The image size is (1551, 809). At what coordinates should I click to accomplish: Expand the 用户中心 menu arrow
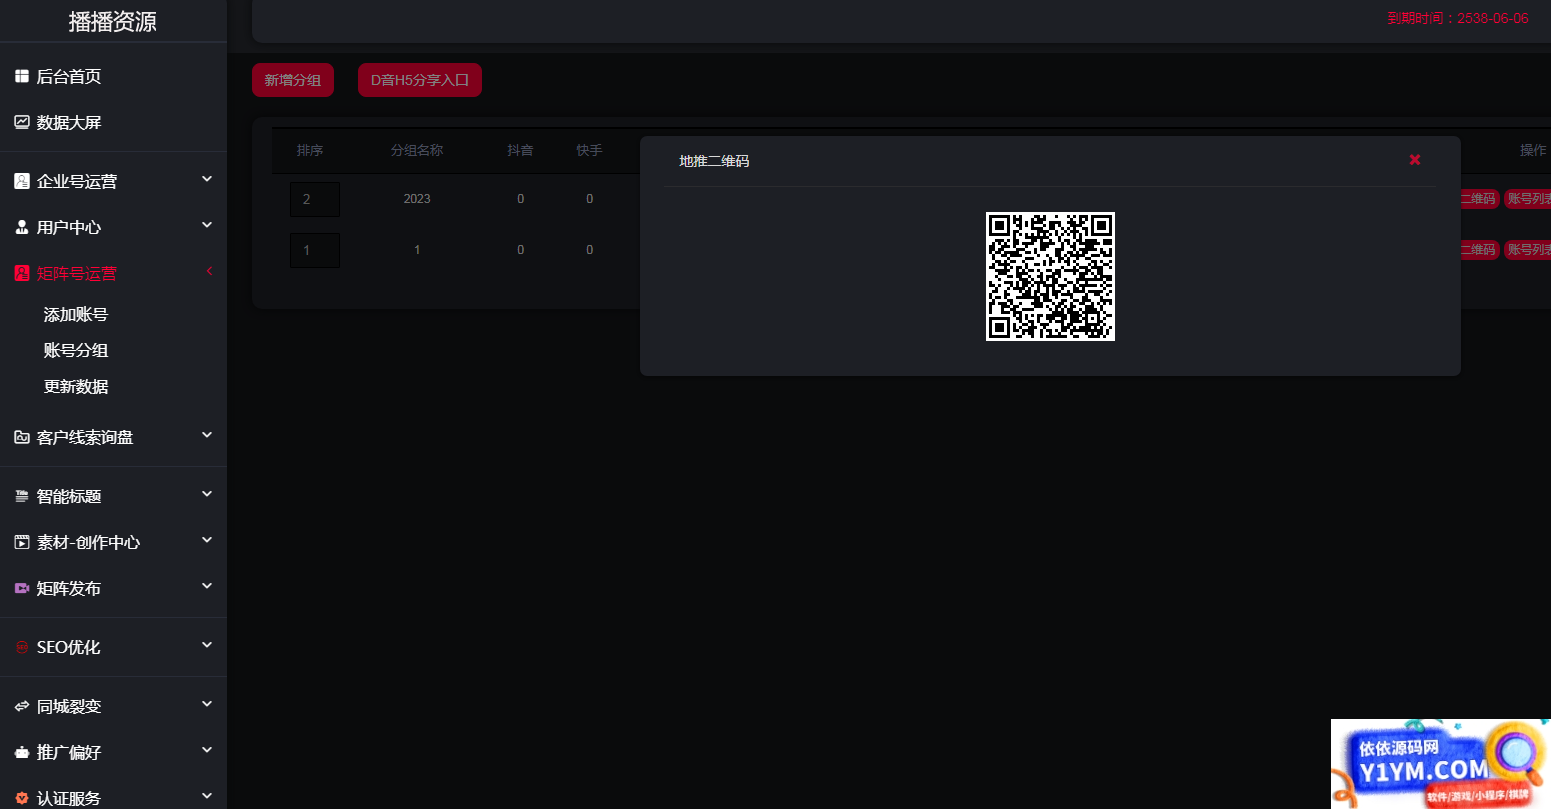(207, 225)
